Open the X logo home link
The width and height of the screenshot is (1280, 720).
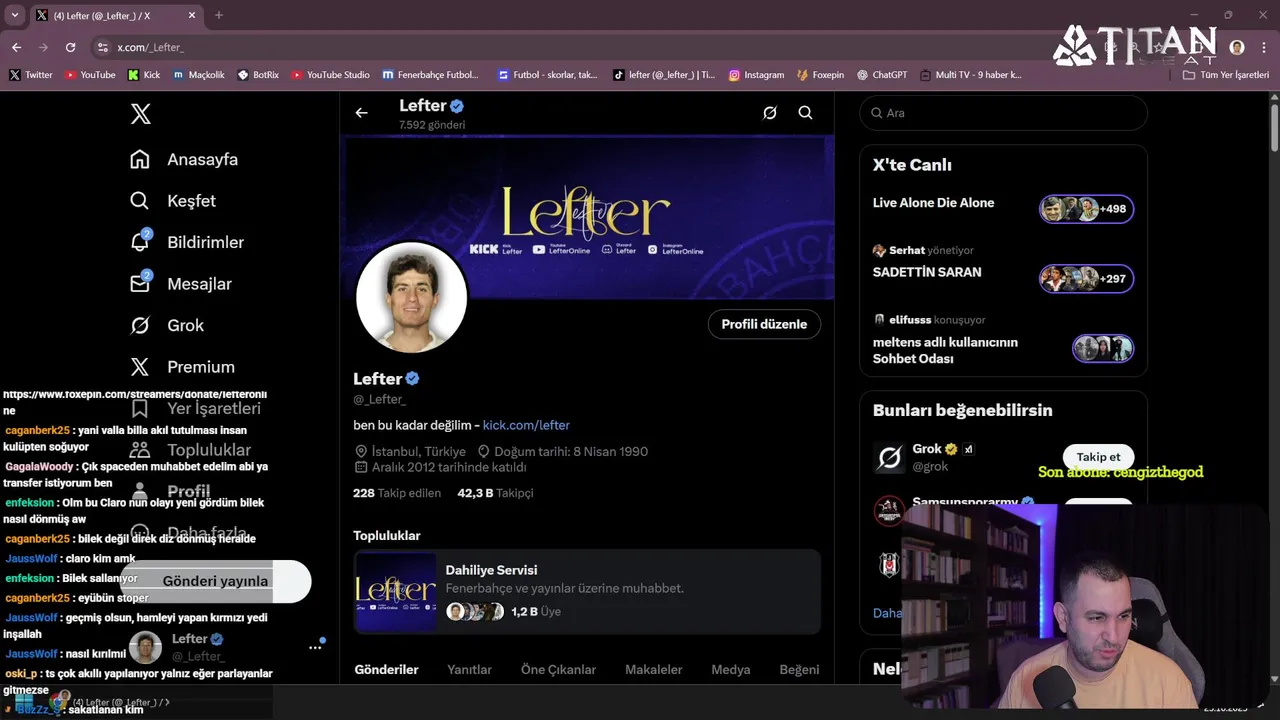click(141, 114)
